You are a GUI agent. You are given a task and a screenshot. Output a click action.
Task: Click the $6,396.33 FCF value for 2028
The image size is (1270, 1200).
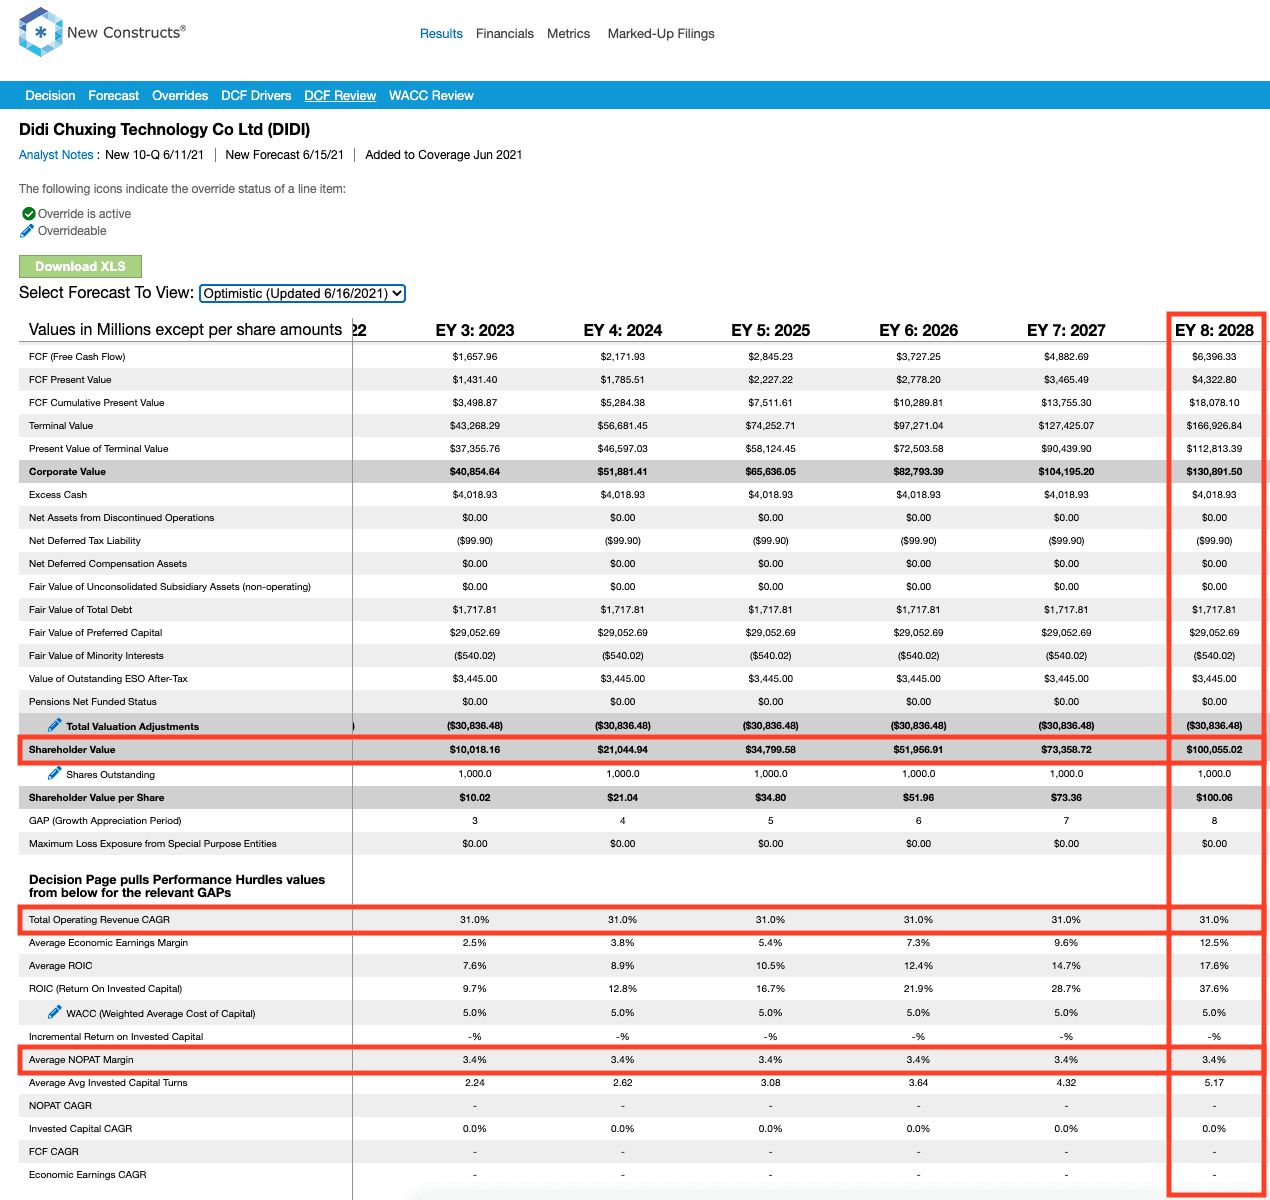[x=1214, y=357]
